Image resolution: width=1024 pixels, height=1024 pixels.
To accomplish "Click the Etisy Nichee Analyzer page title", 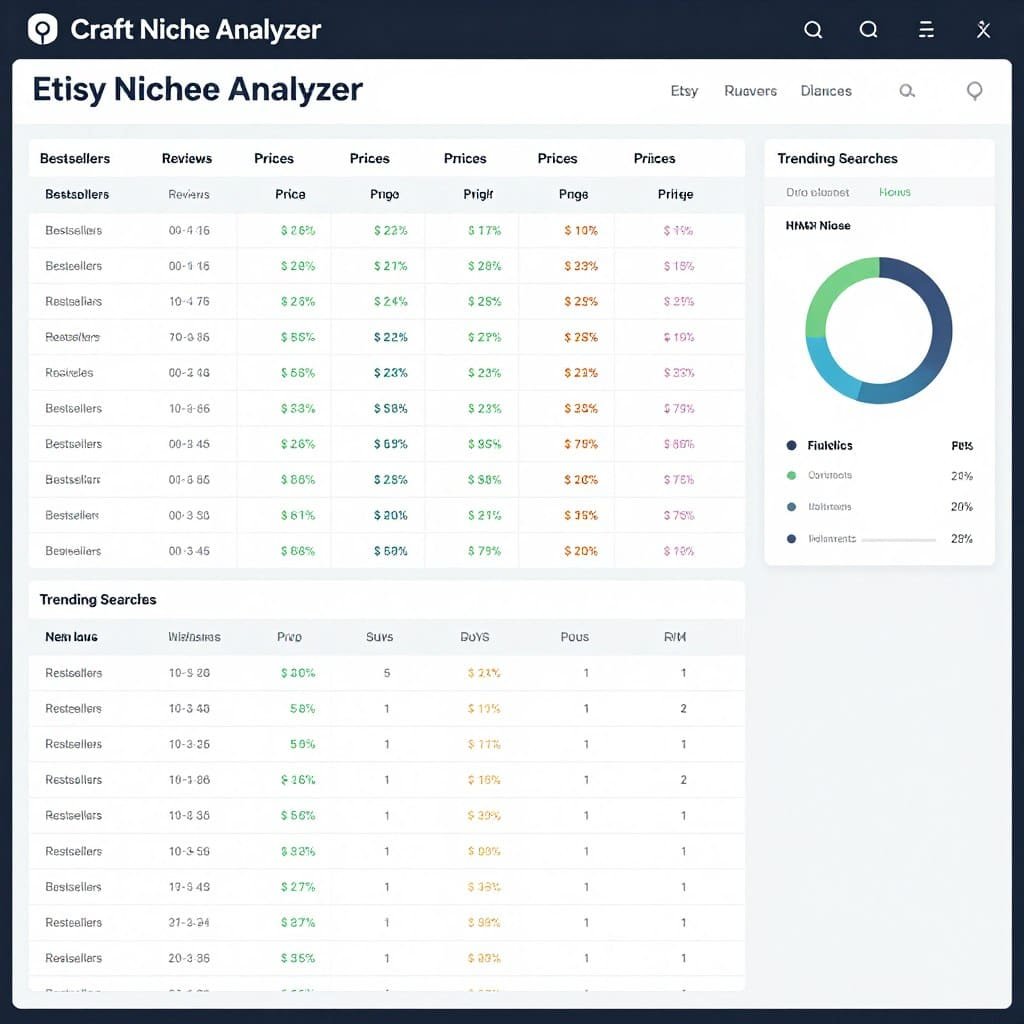I will pos(197,89).
